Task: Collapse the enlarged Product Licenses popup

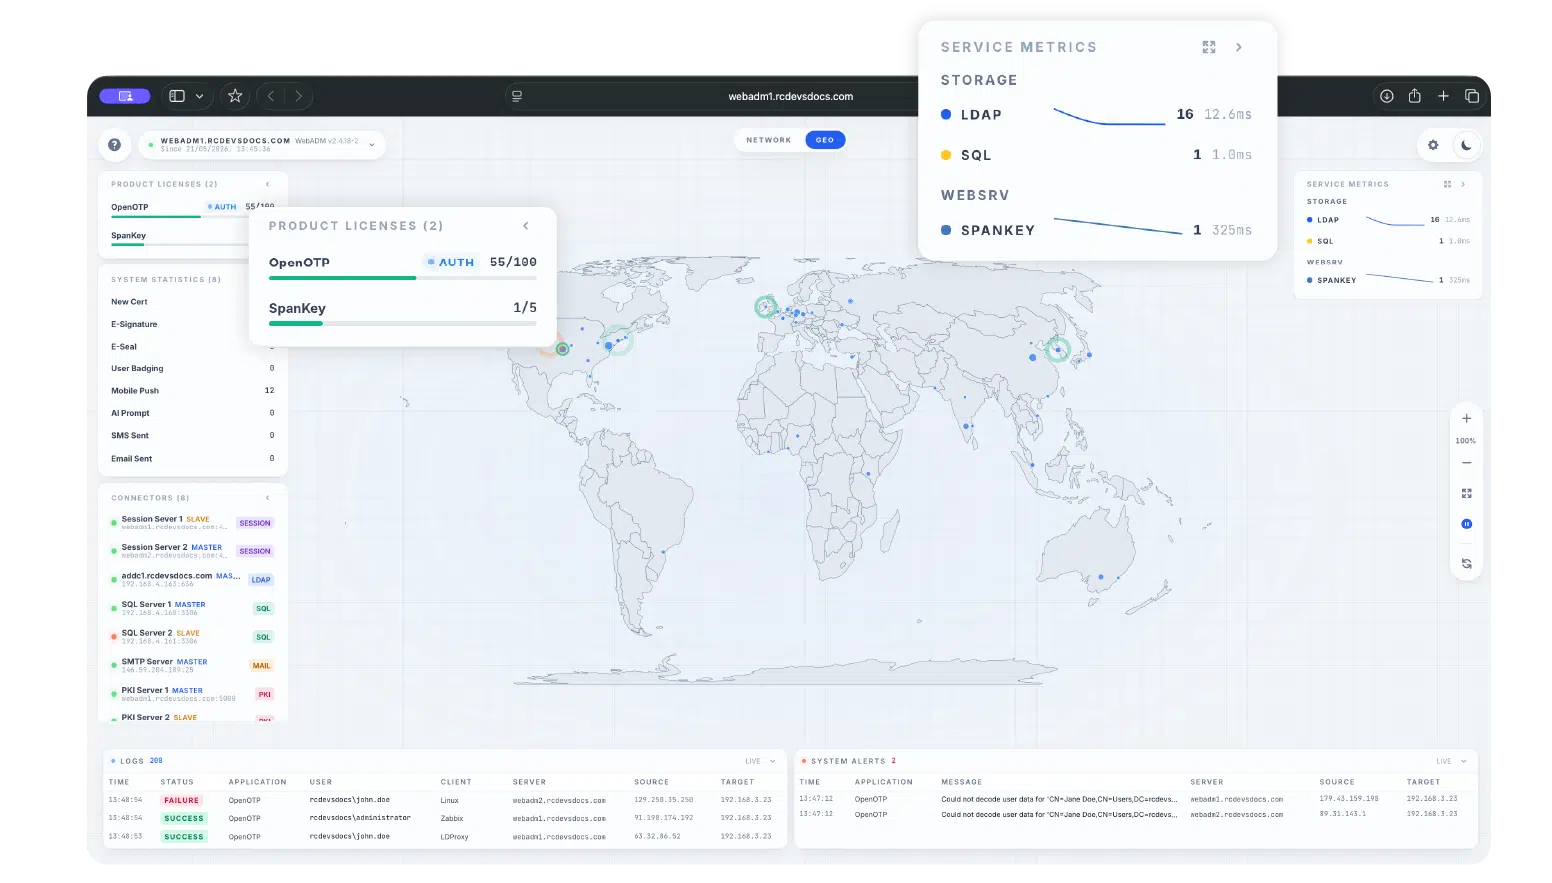Action: (x=526, y=226)
